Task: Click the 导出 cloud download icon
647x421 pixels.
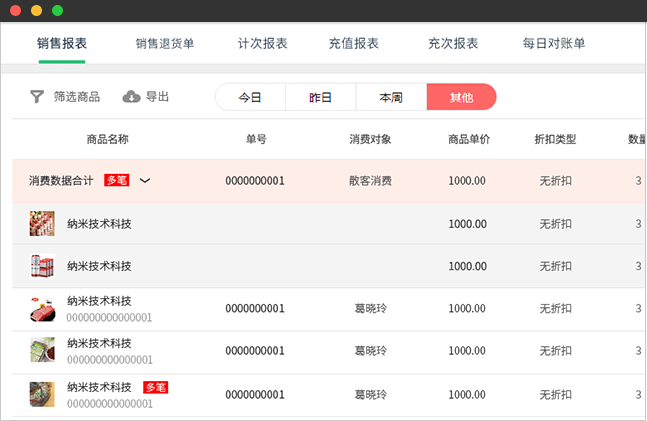Action: tap(132, 97)
